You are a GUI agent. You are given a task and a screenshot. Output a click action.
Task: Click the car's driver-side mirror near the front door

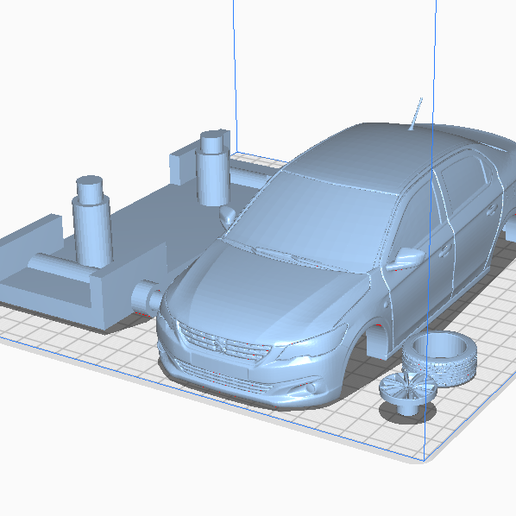click(x=405, y=258)
